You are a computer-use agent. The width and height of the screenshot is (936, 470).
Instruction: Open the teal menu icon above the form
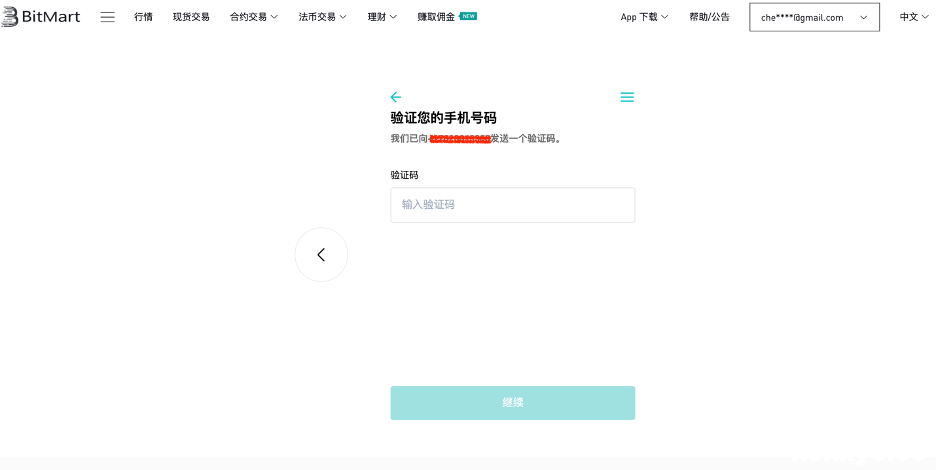[x=627, y=97]
